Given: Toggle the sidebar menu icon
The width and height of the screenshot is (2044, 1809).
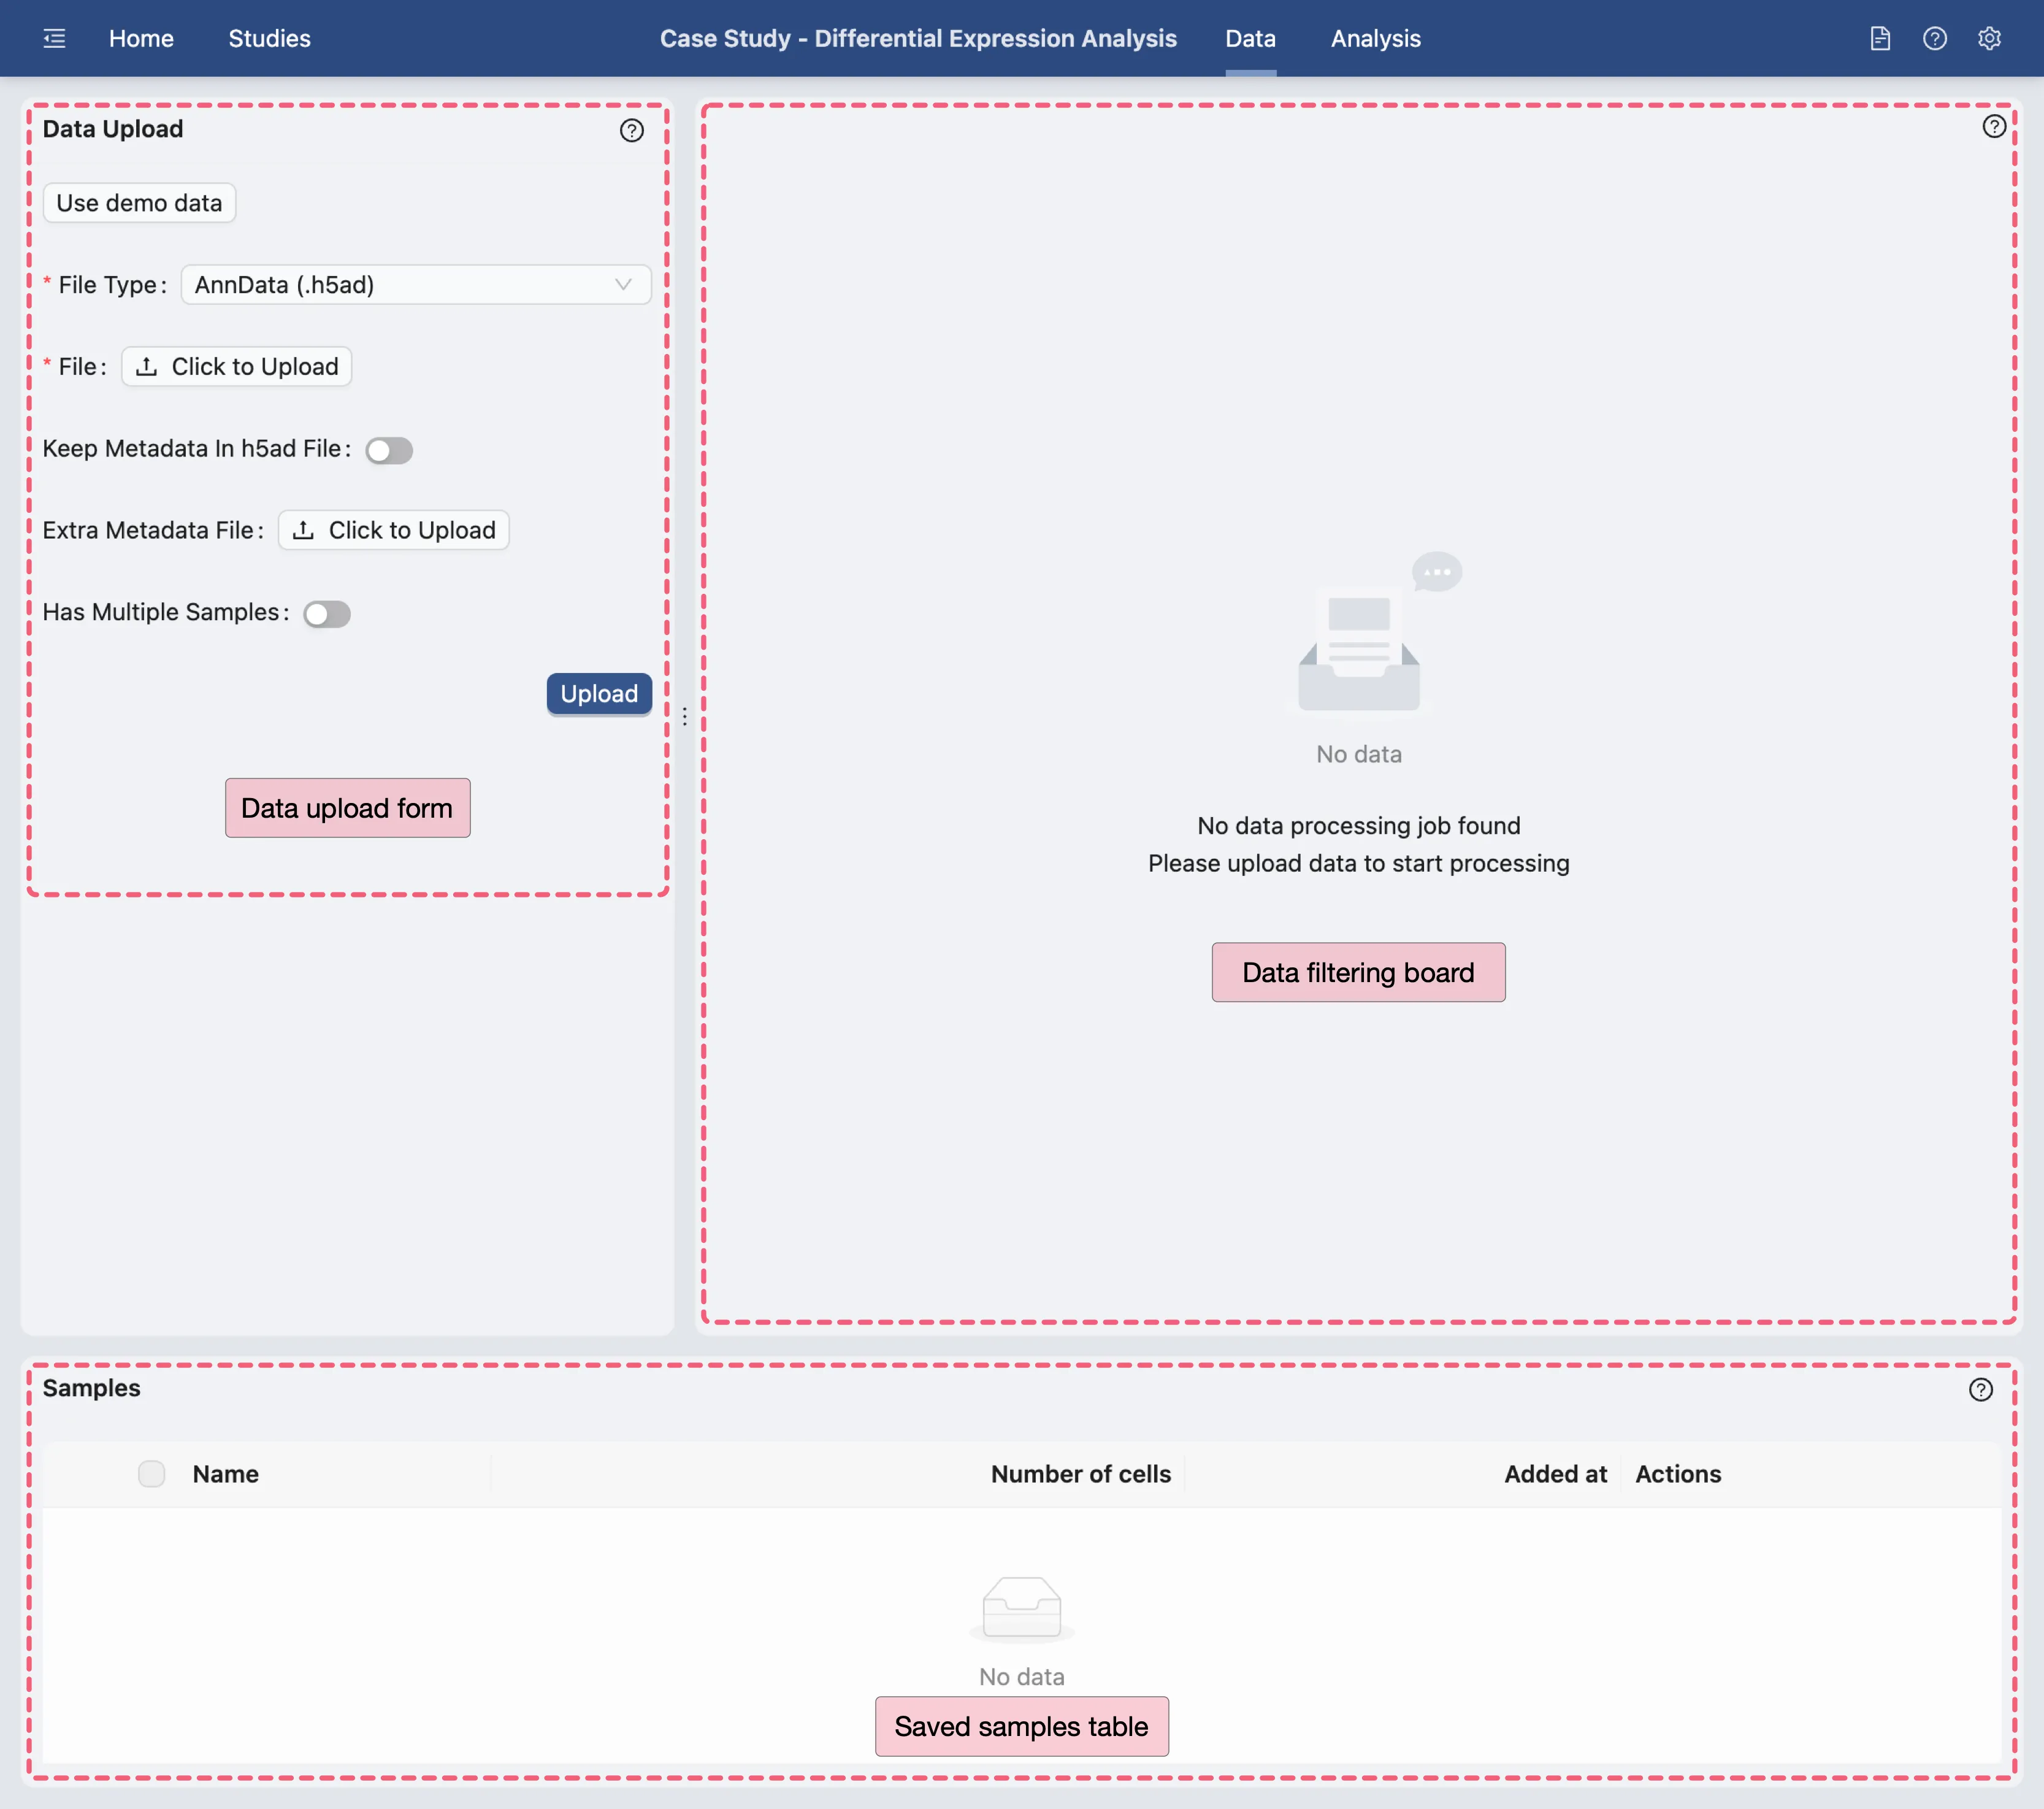Looking at the screenshot, I should coord(54,39).
